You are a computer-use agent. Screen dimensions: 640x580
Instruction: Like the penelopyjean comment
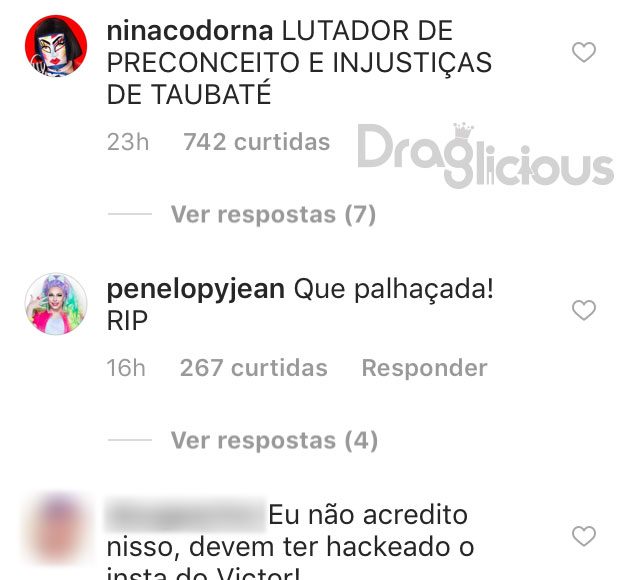584,310
